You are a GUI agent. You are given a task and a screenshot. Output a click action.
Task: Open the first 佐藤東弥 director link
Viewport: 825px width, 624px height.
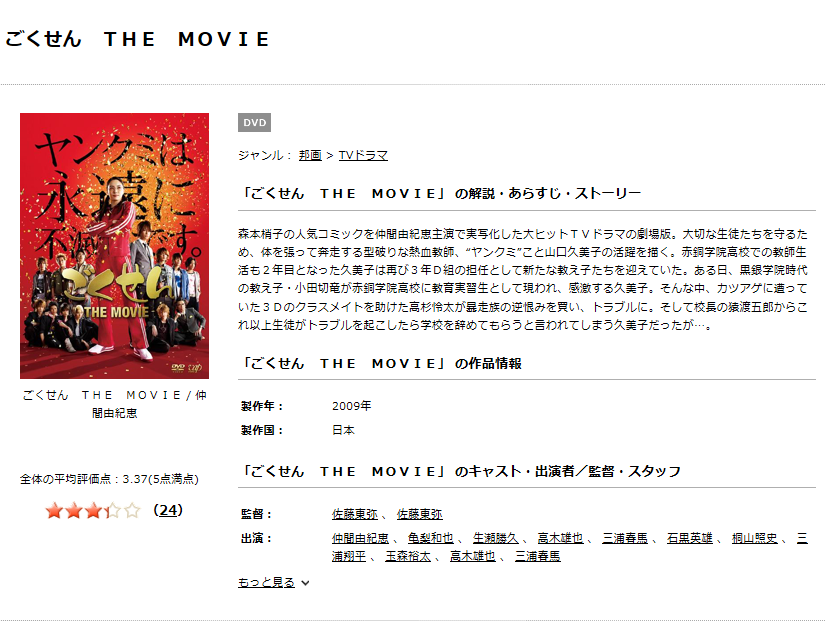(355, 514)
